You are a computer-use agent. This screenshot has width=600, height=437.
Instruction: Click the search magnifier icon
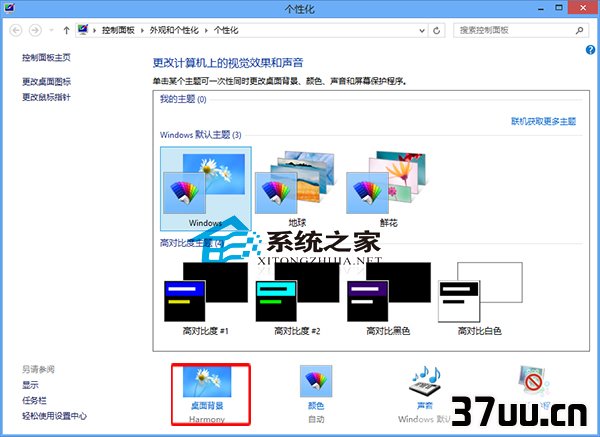[x=580, y=30]
